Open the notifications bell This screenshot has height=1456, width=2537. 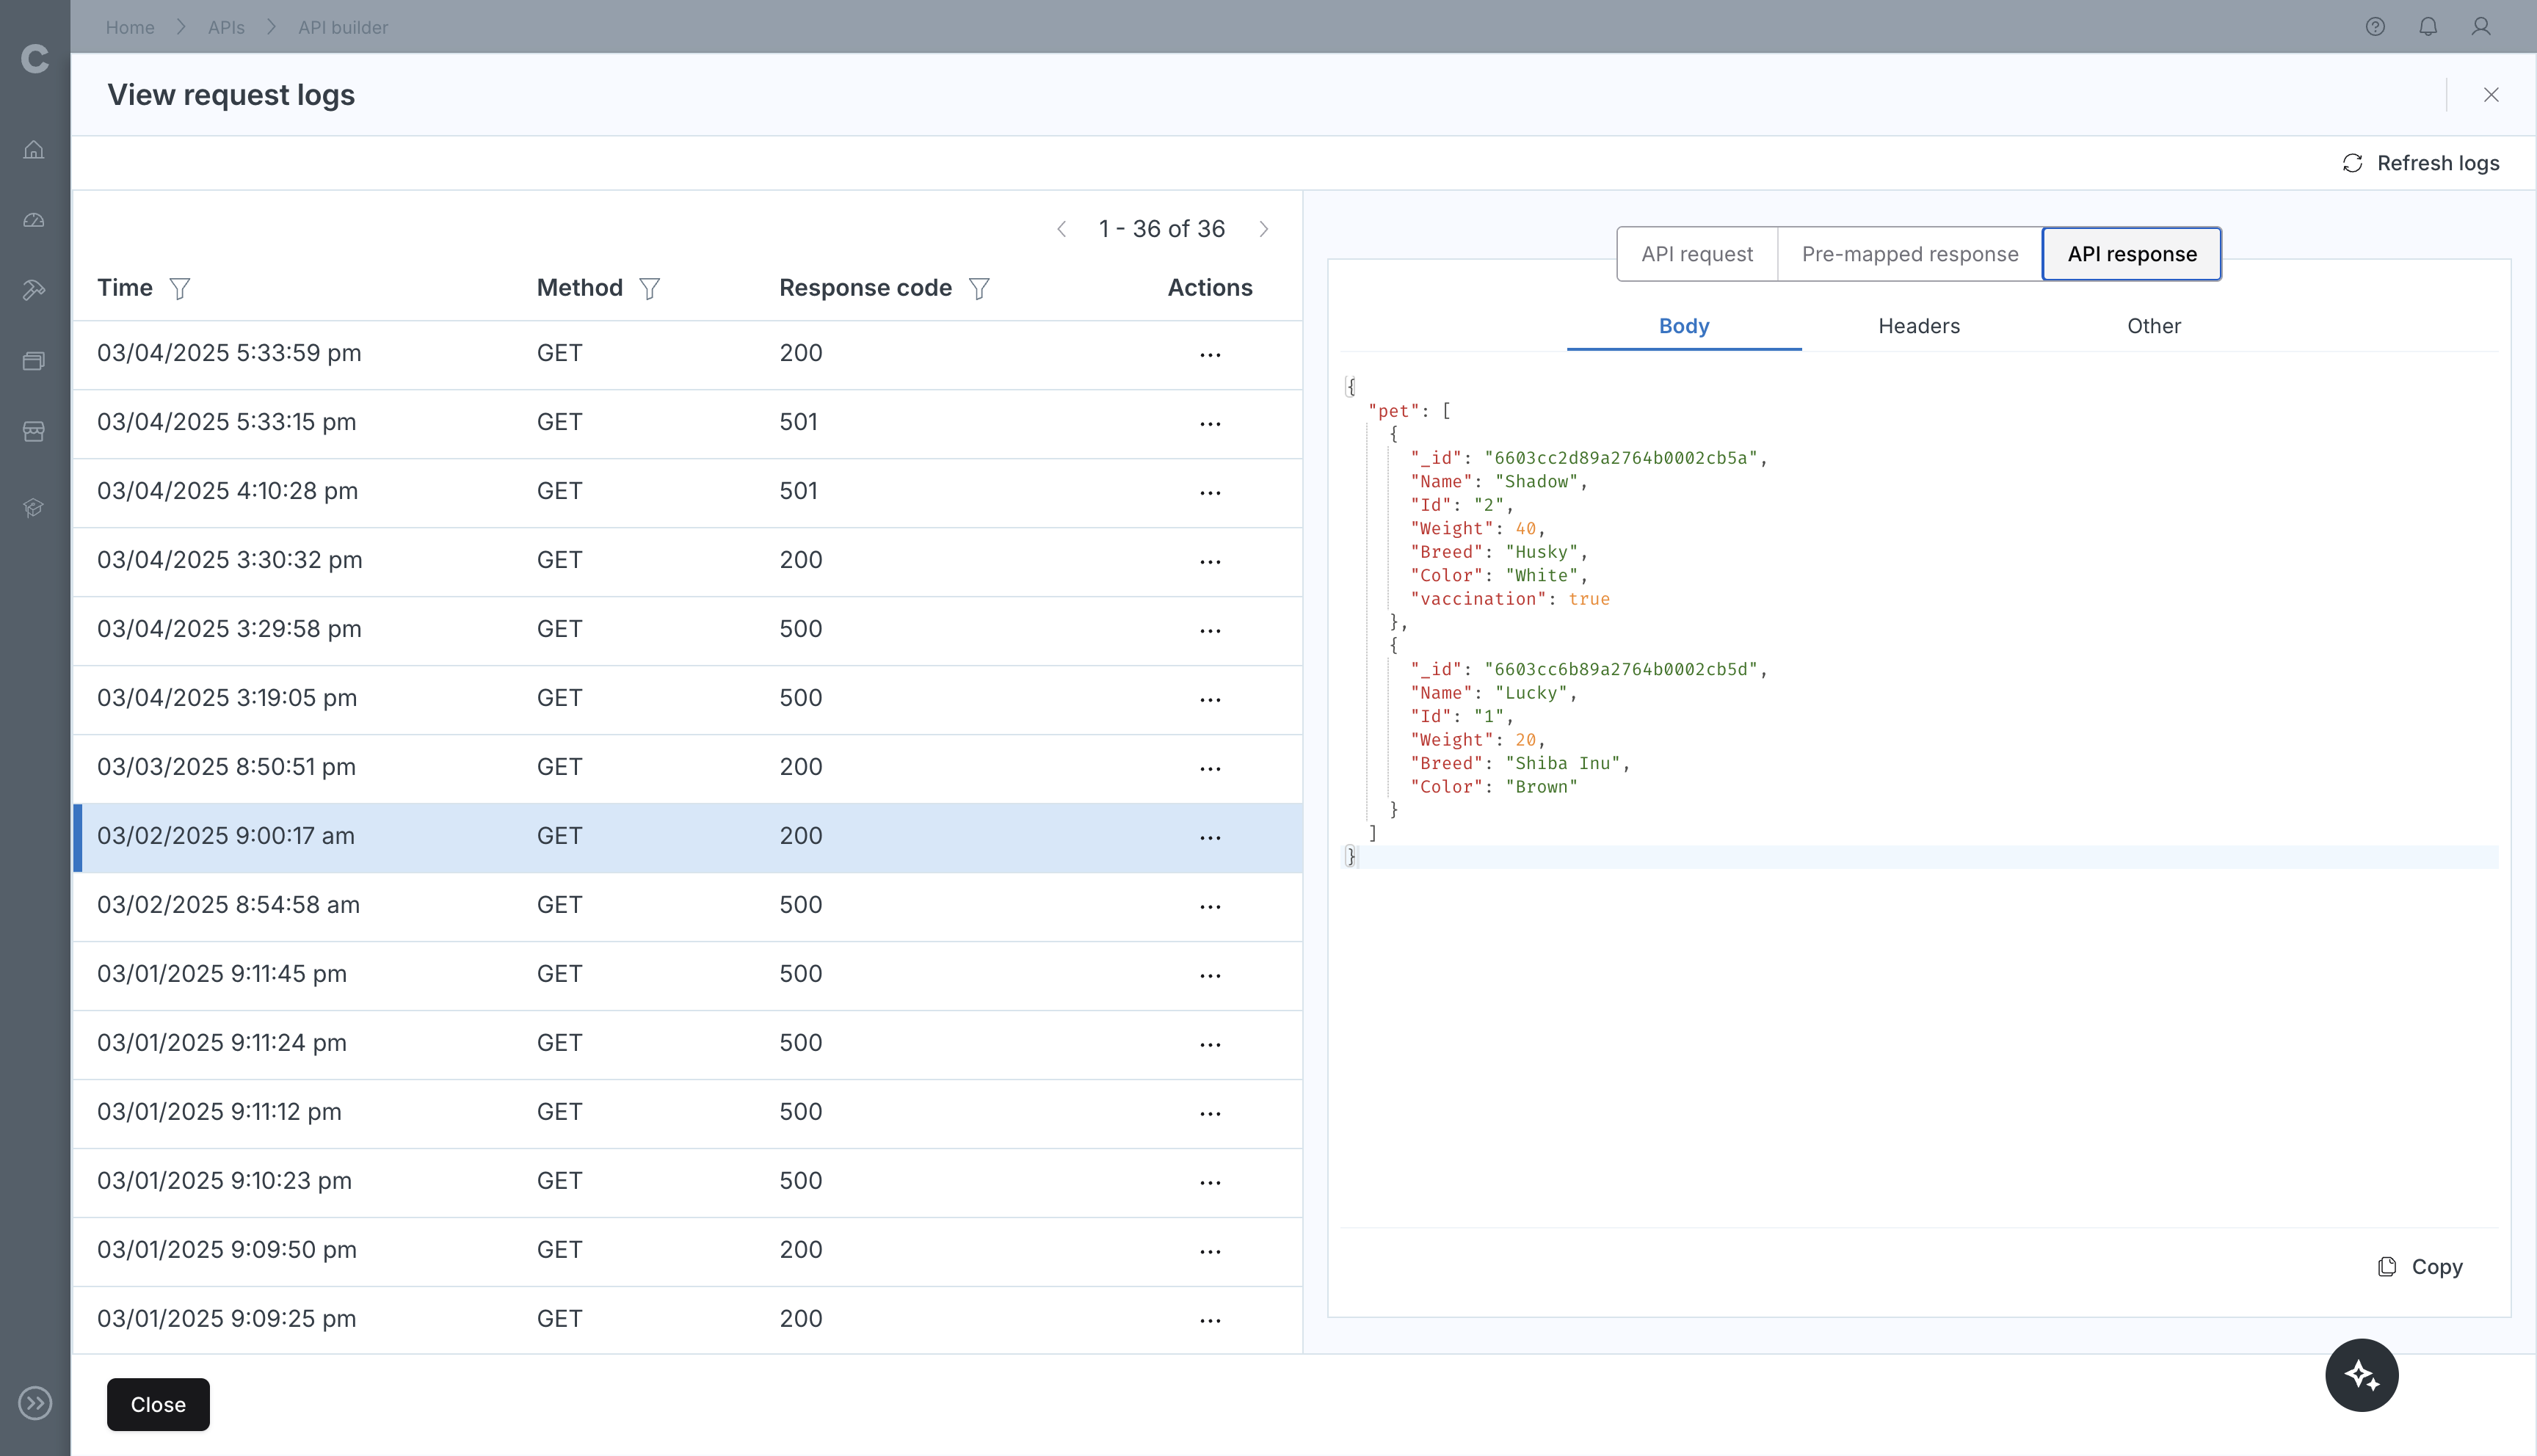[x=2428, y=27]
